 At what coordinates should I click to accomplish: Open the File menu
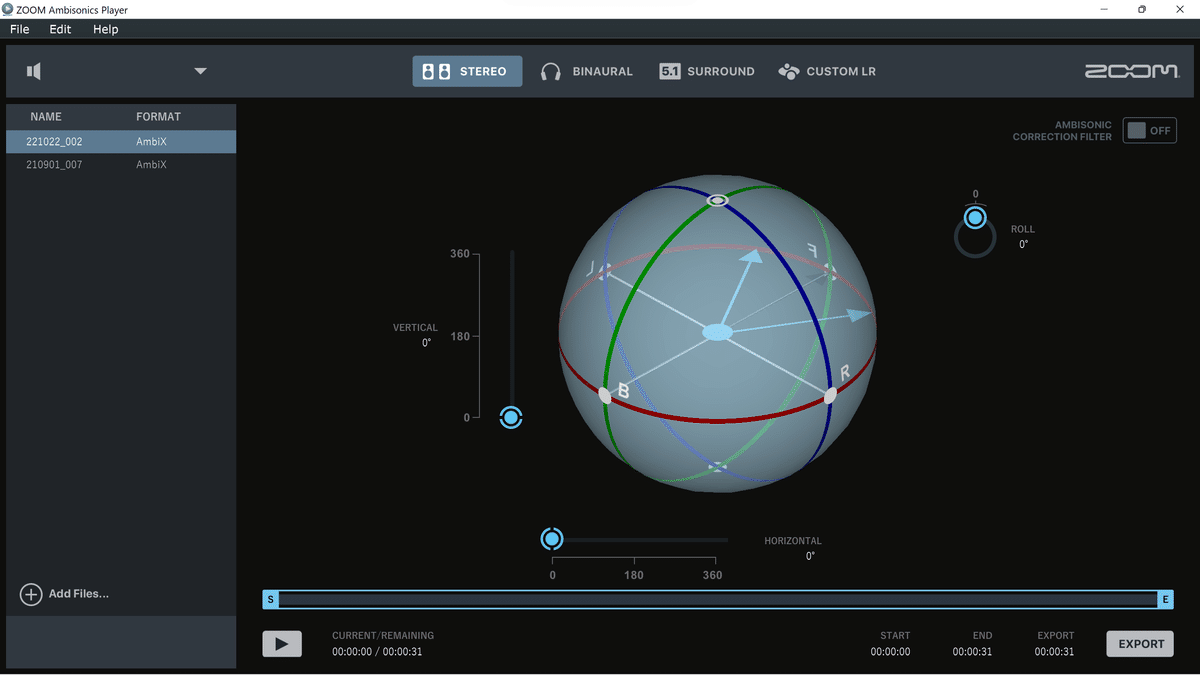pyautogui.click(x=19, y=29)
